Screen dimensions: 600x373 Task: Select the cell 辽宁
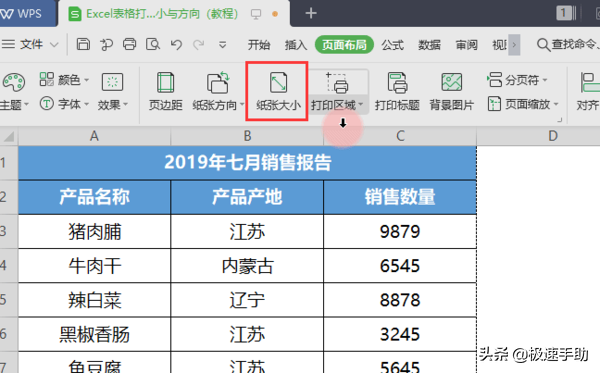(247, 300)
